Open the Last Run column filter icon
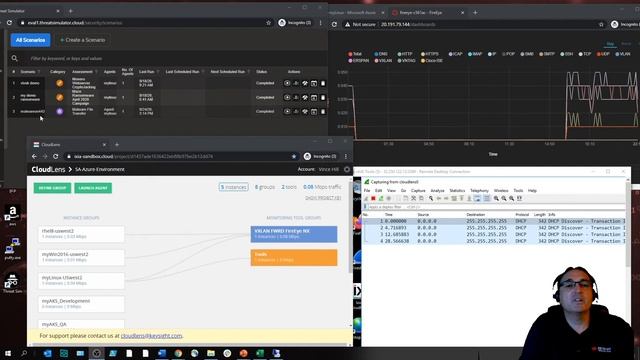This screenshot has width=640, height=360. (158, 72)
